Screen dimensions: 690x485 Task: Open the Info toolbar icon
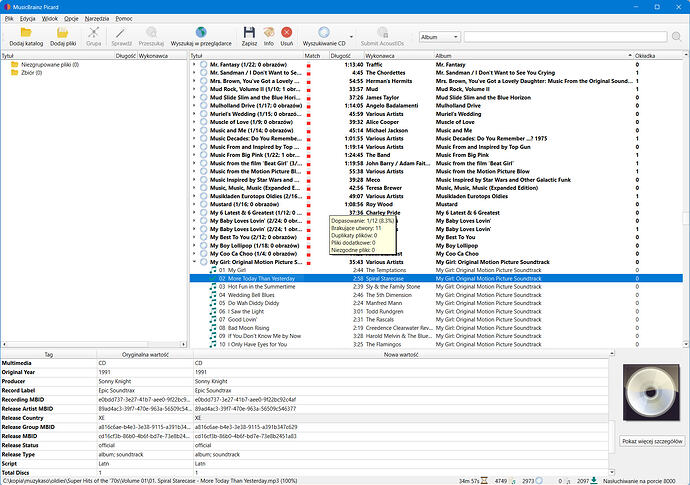(269, 32)
